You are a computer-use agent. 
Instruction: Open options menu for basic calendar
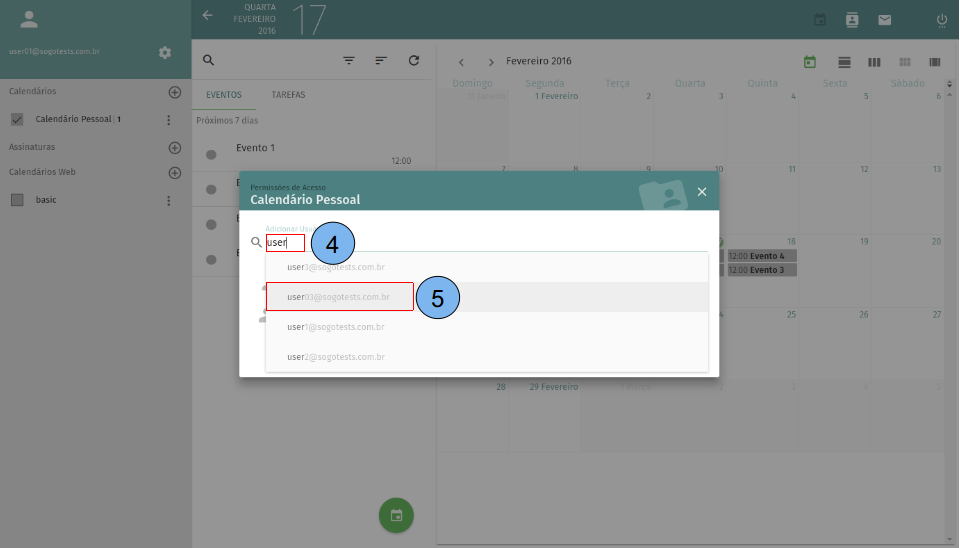[168, 200]
